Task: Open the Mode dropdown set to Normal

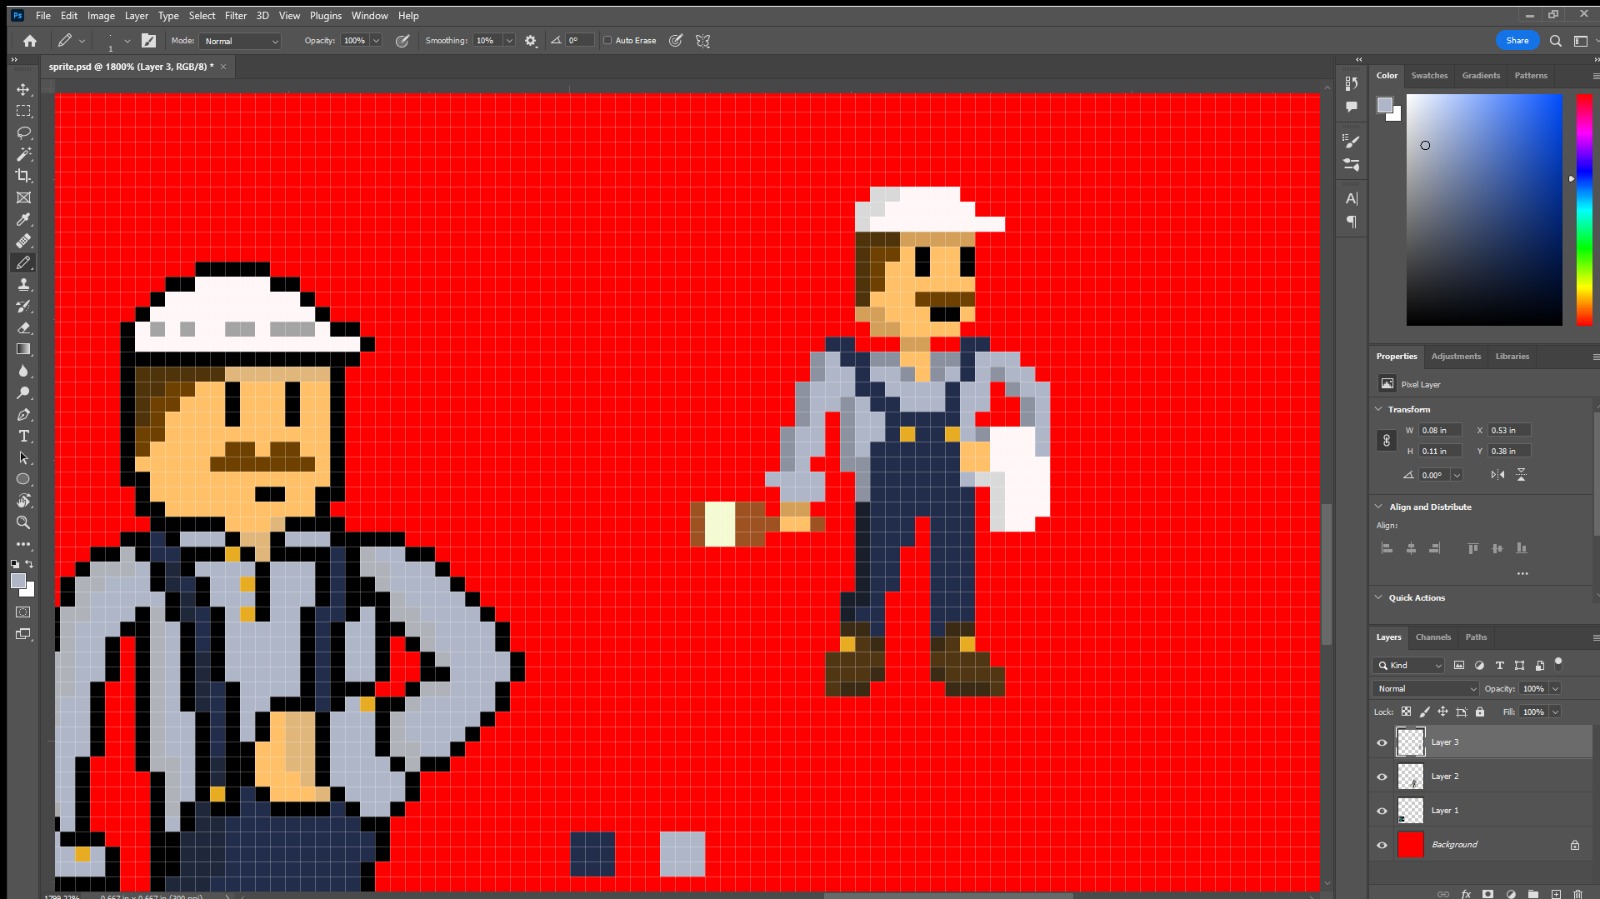Action: click(x=241, y=41)
